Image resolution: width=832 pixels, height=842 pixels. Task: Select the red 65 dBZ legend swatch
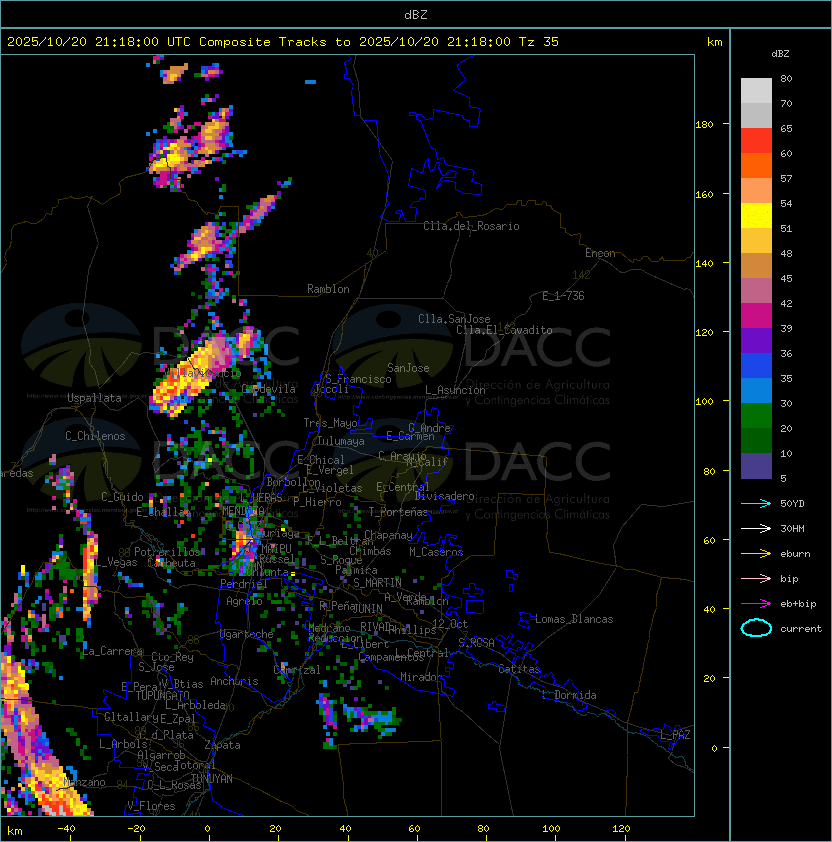point(756,140)
